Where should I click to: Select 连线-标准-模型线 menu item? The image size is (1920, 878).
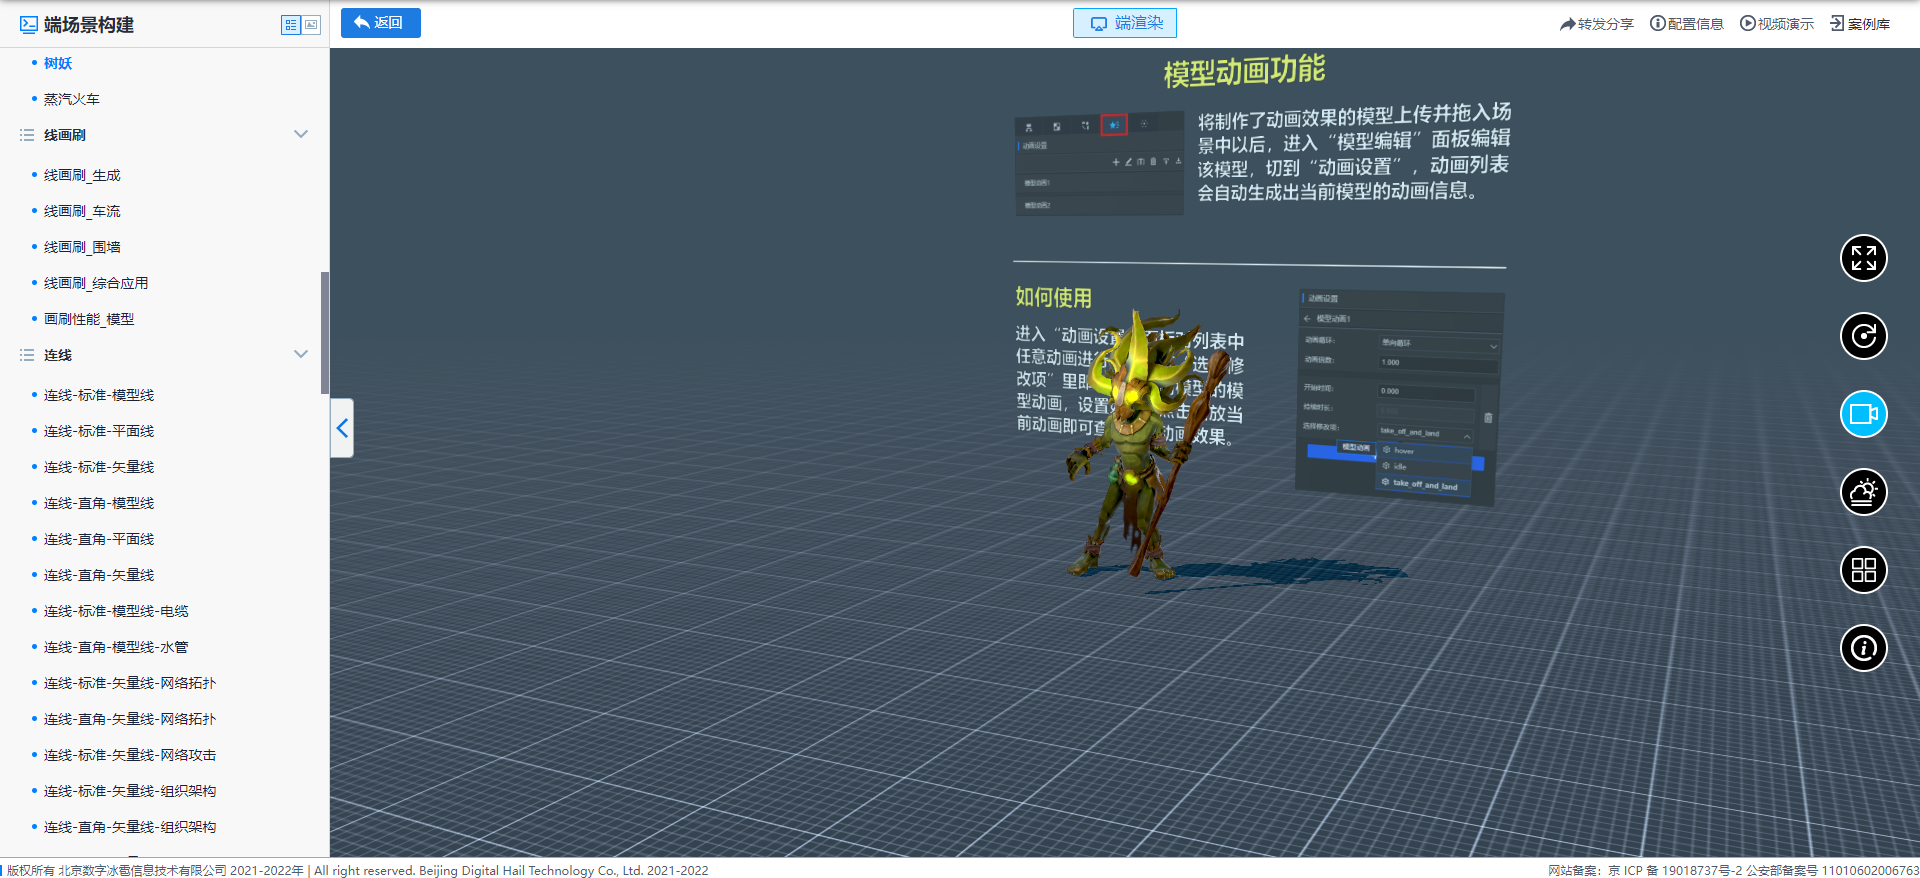tap(98, 395)
